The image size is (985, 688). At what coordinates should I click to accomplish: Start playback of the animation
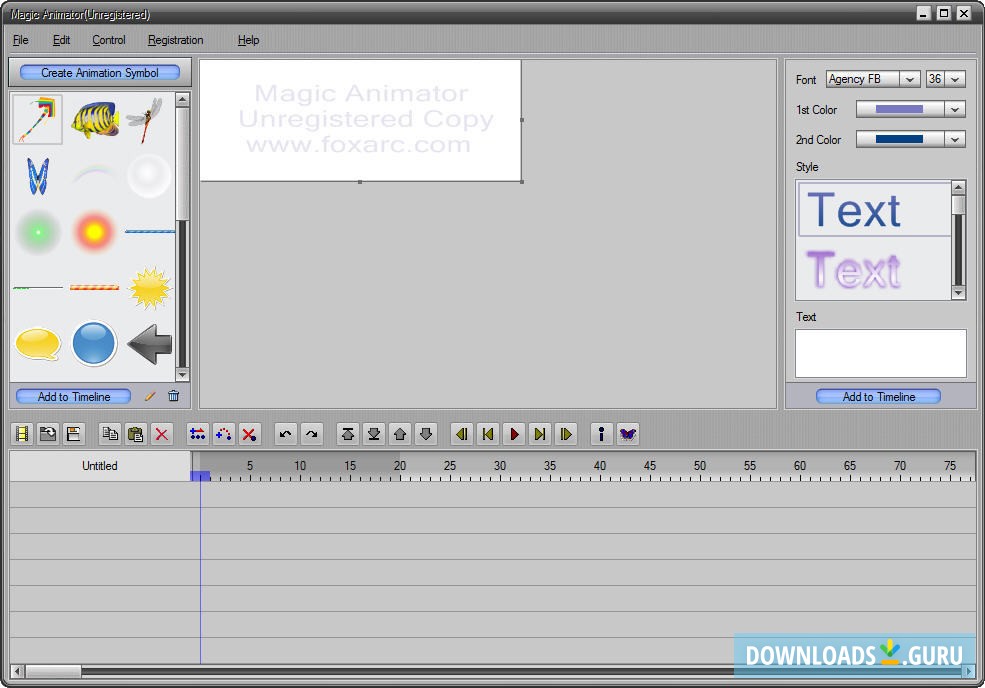(x=513, y=434)
